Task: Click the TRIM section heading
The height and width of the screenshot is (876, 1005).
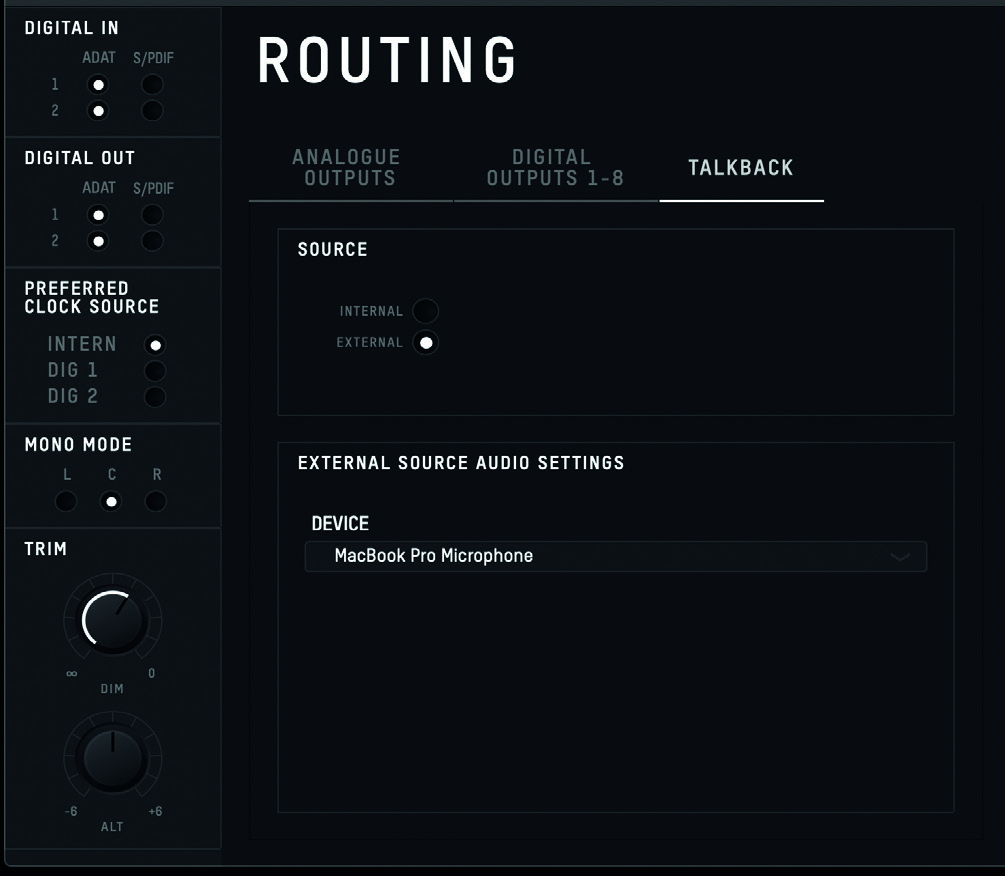Action: (46, 549)
